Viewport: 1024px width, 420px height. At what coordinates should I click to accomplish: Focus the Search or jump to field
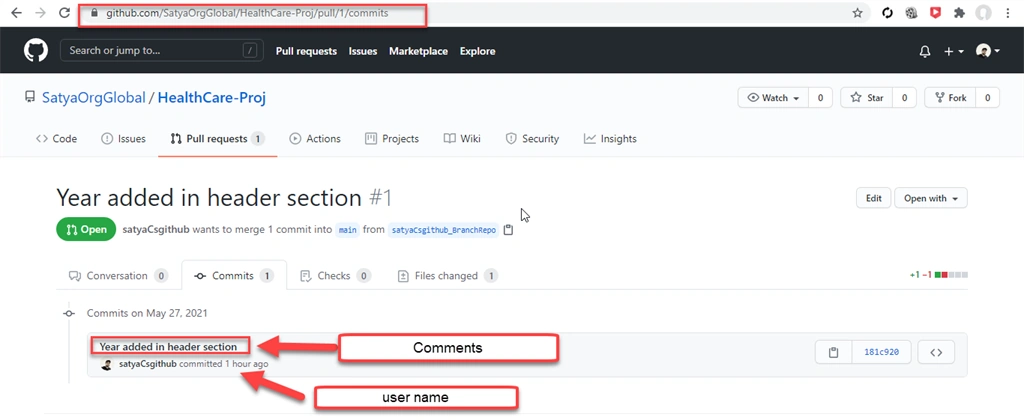coord(162,50)
